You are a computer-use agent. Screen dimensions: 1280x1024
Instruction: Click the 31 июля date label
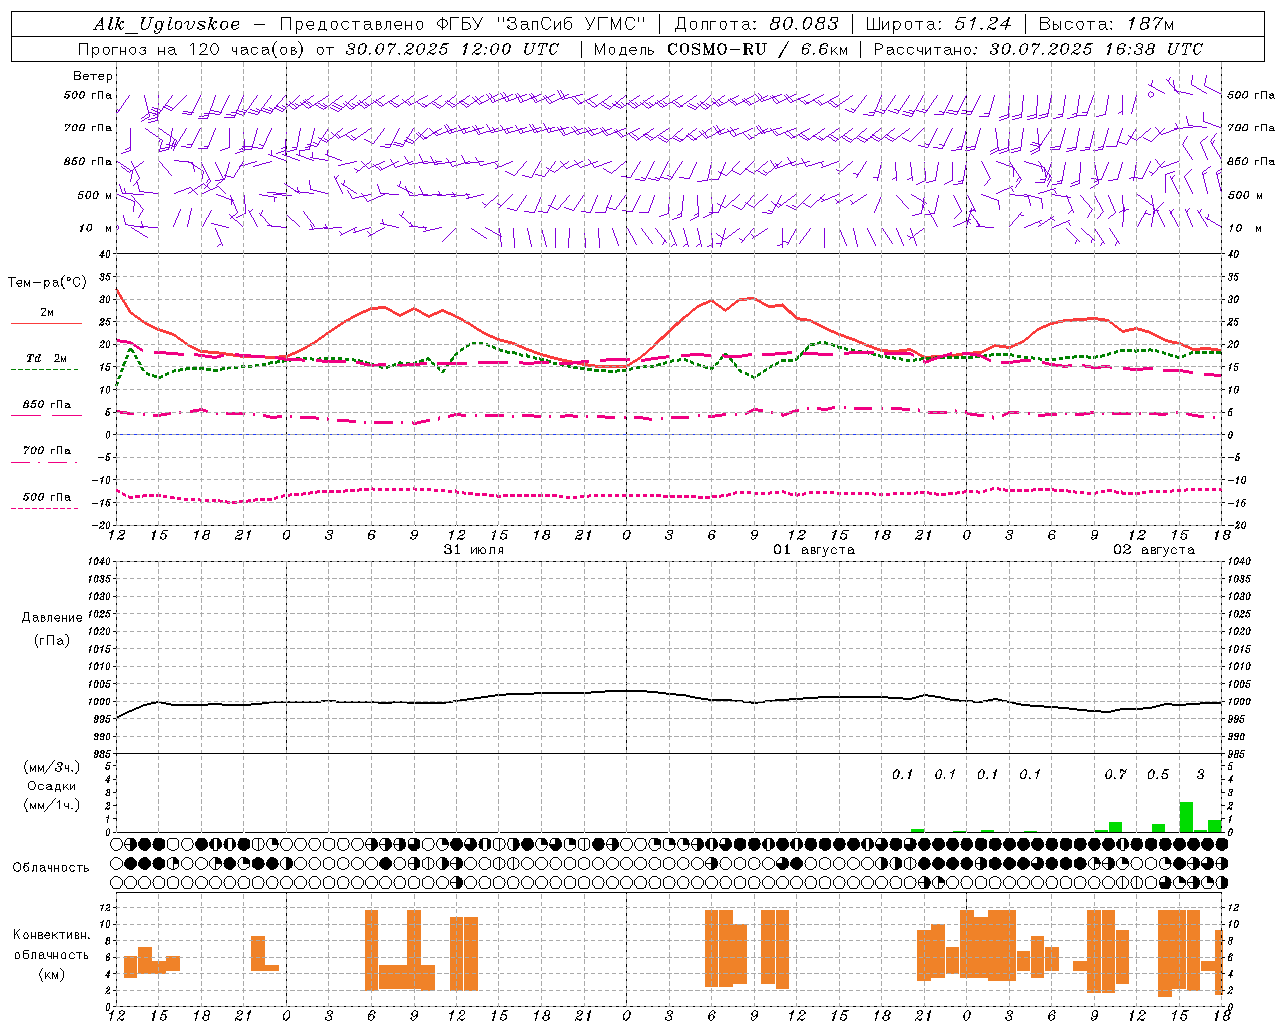tap(474, 549)
